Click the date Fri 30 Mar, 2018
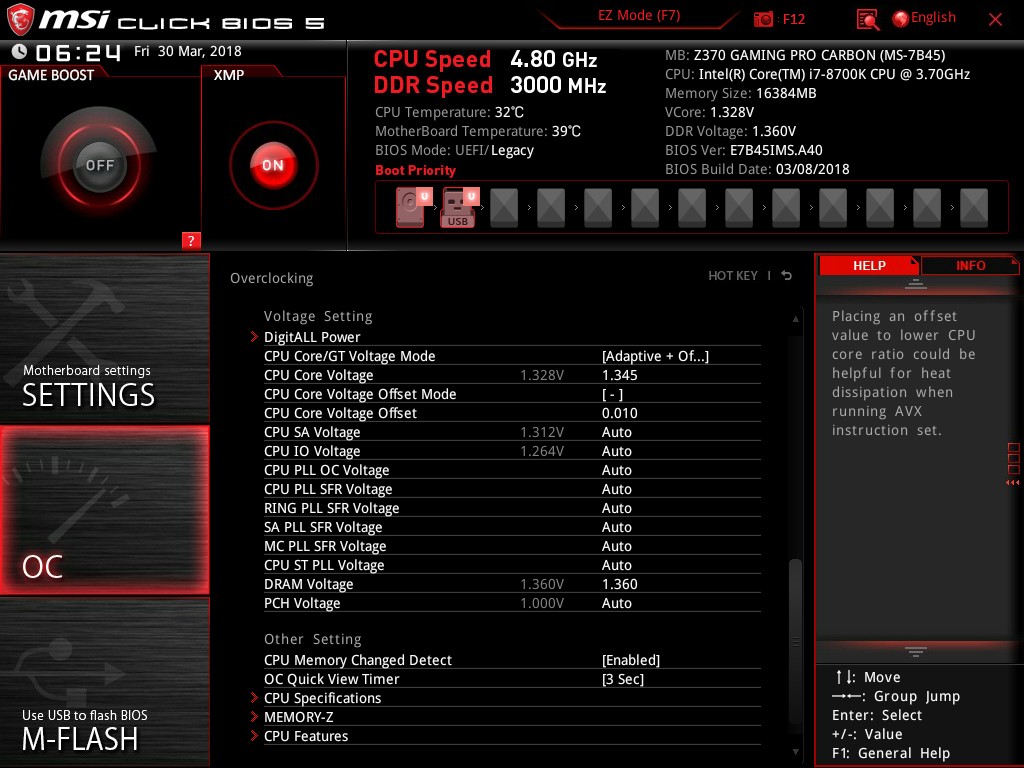 (187, 51)
